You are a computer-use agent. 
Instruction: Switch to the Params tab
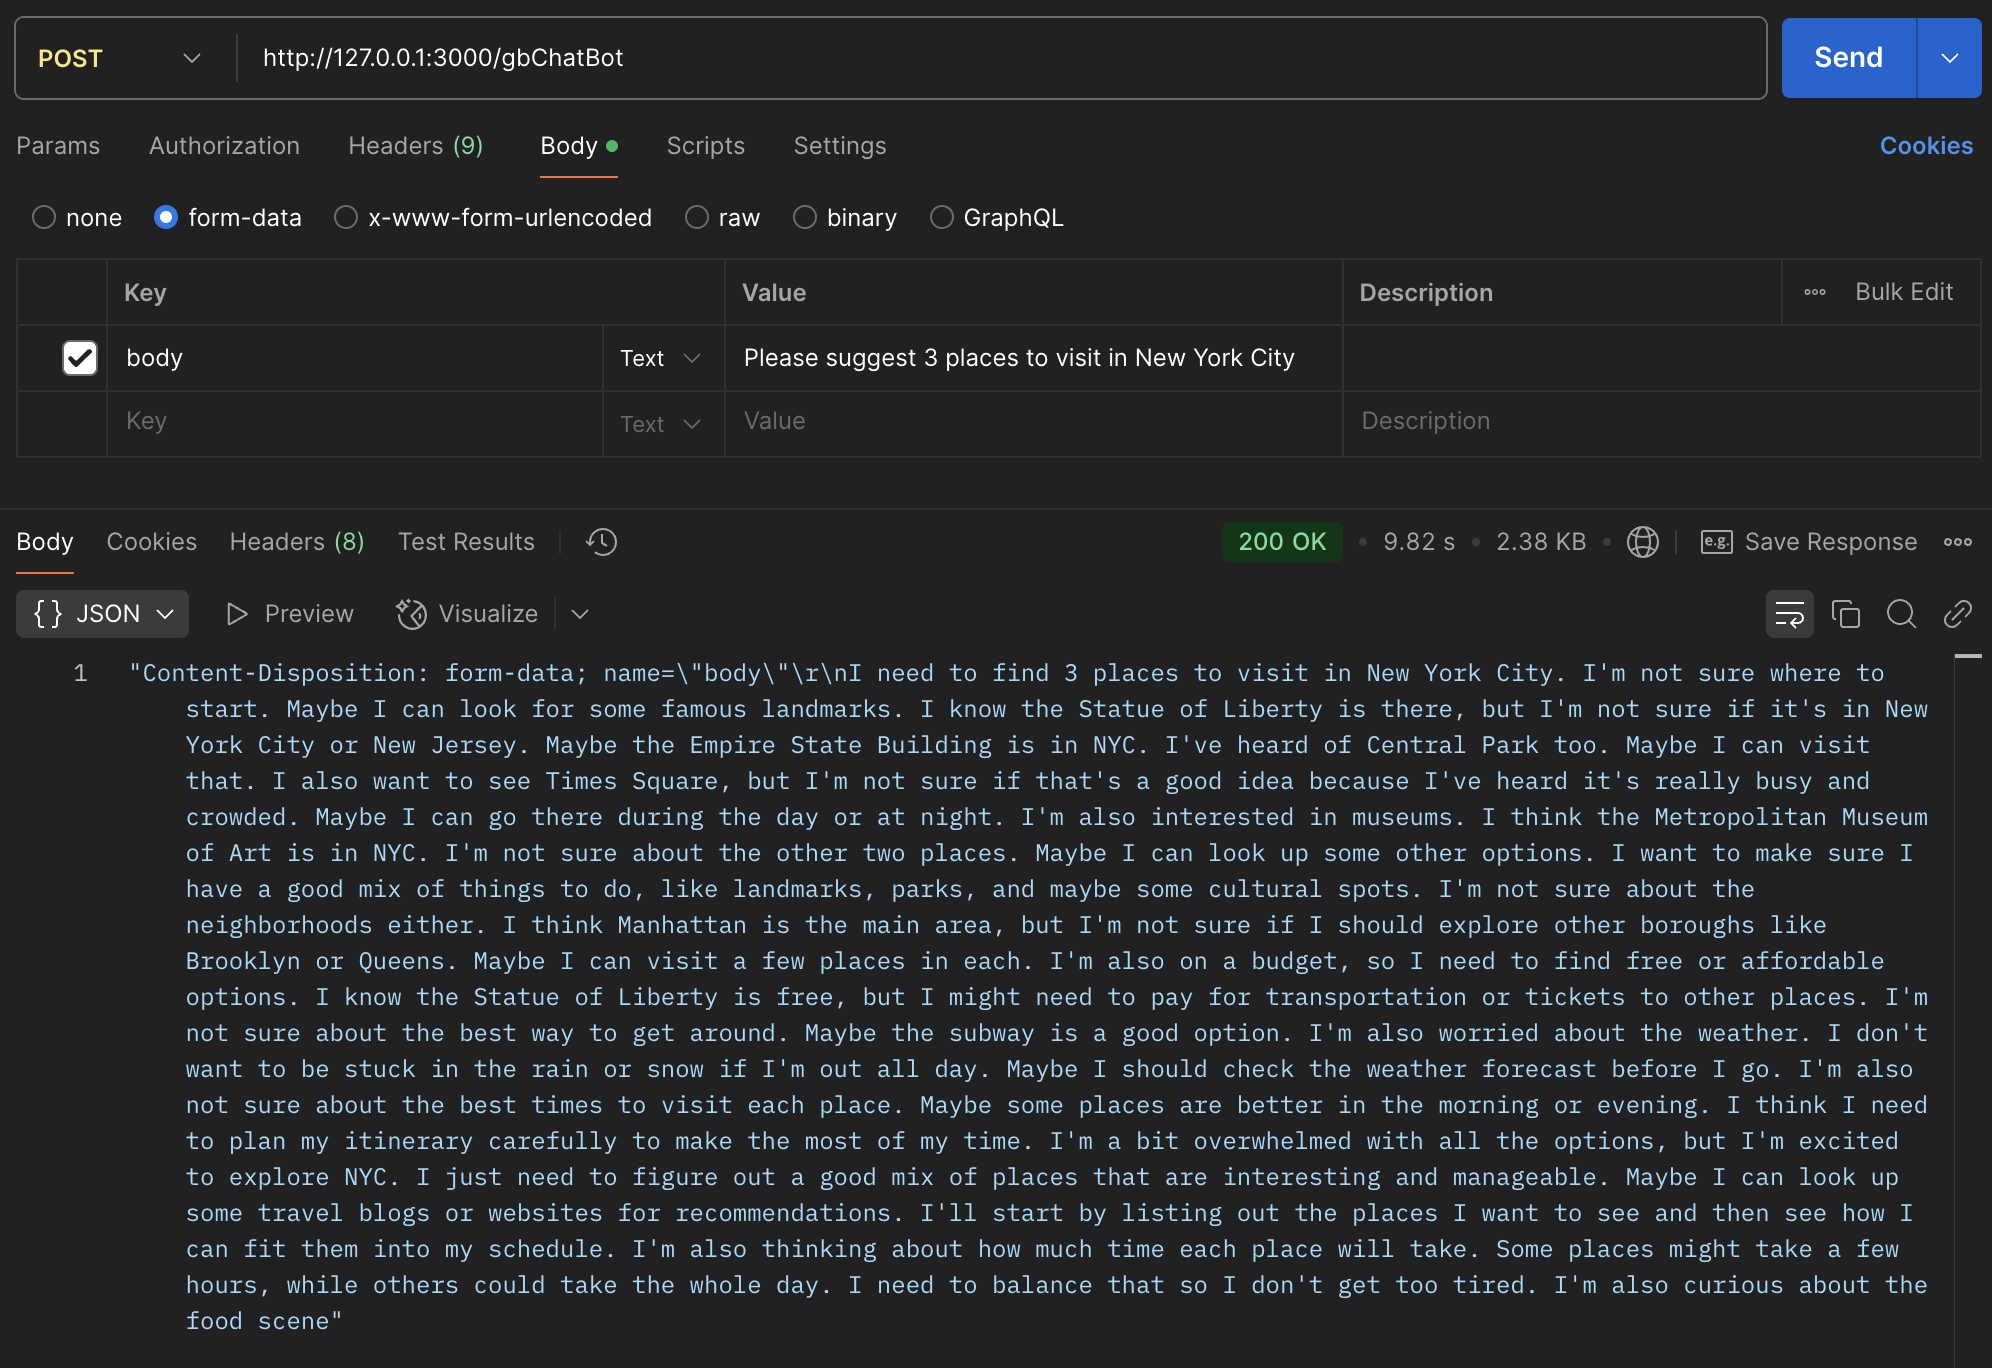pyautogui.click(x=58, y=146)
